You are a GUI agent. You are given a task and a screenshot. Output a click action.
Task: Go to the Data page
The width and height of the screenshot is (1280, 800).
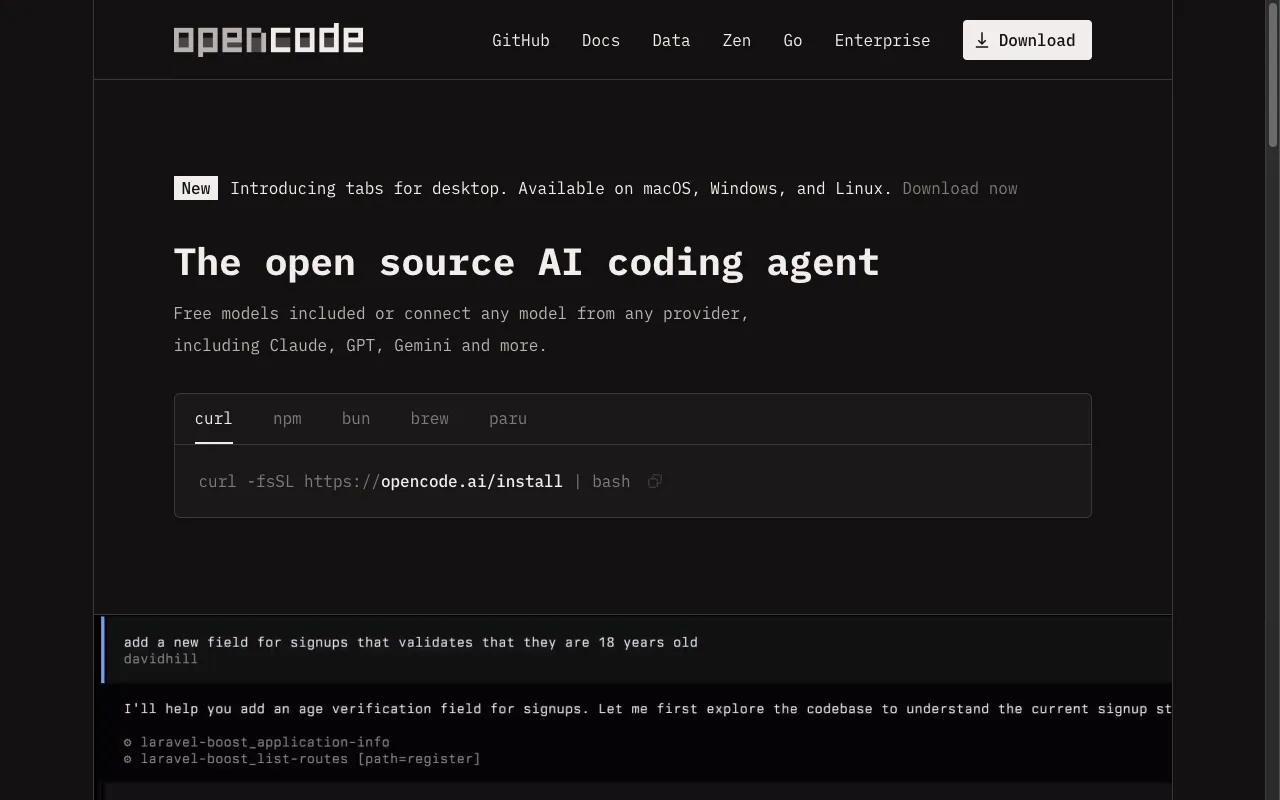pos(671,40)
